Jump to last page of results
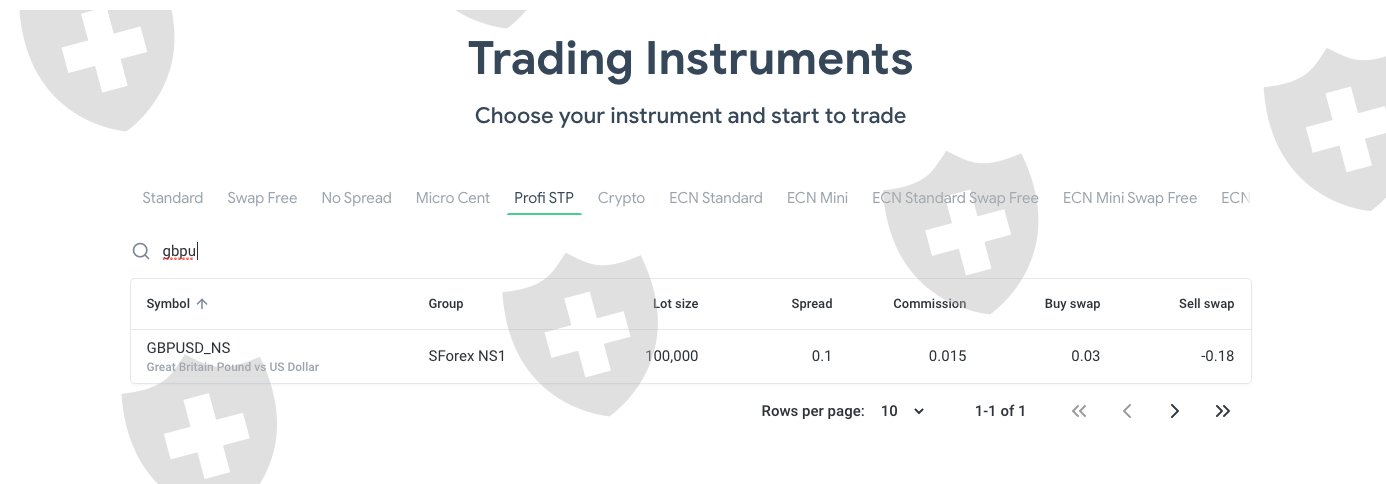Image resolution: width=1386 pixels, height=484 pixels. pyautogui.click(x=1222, y=411)
